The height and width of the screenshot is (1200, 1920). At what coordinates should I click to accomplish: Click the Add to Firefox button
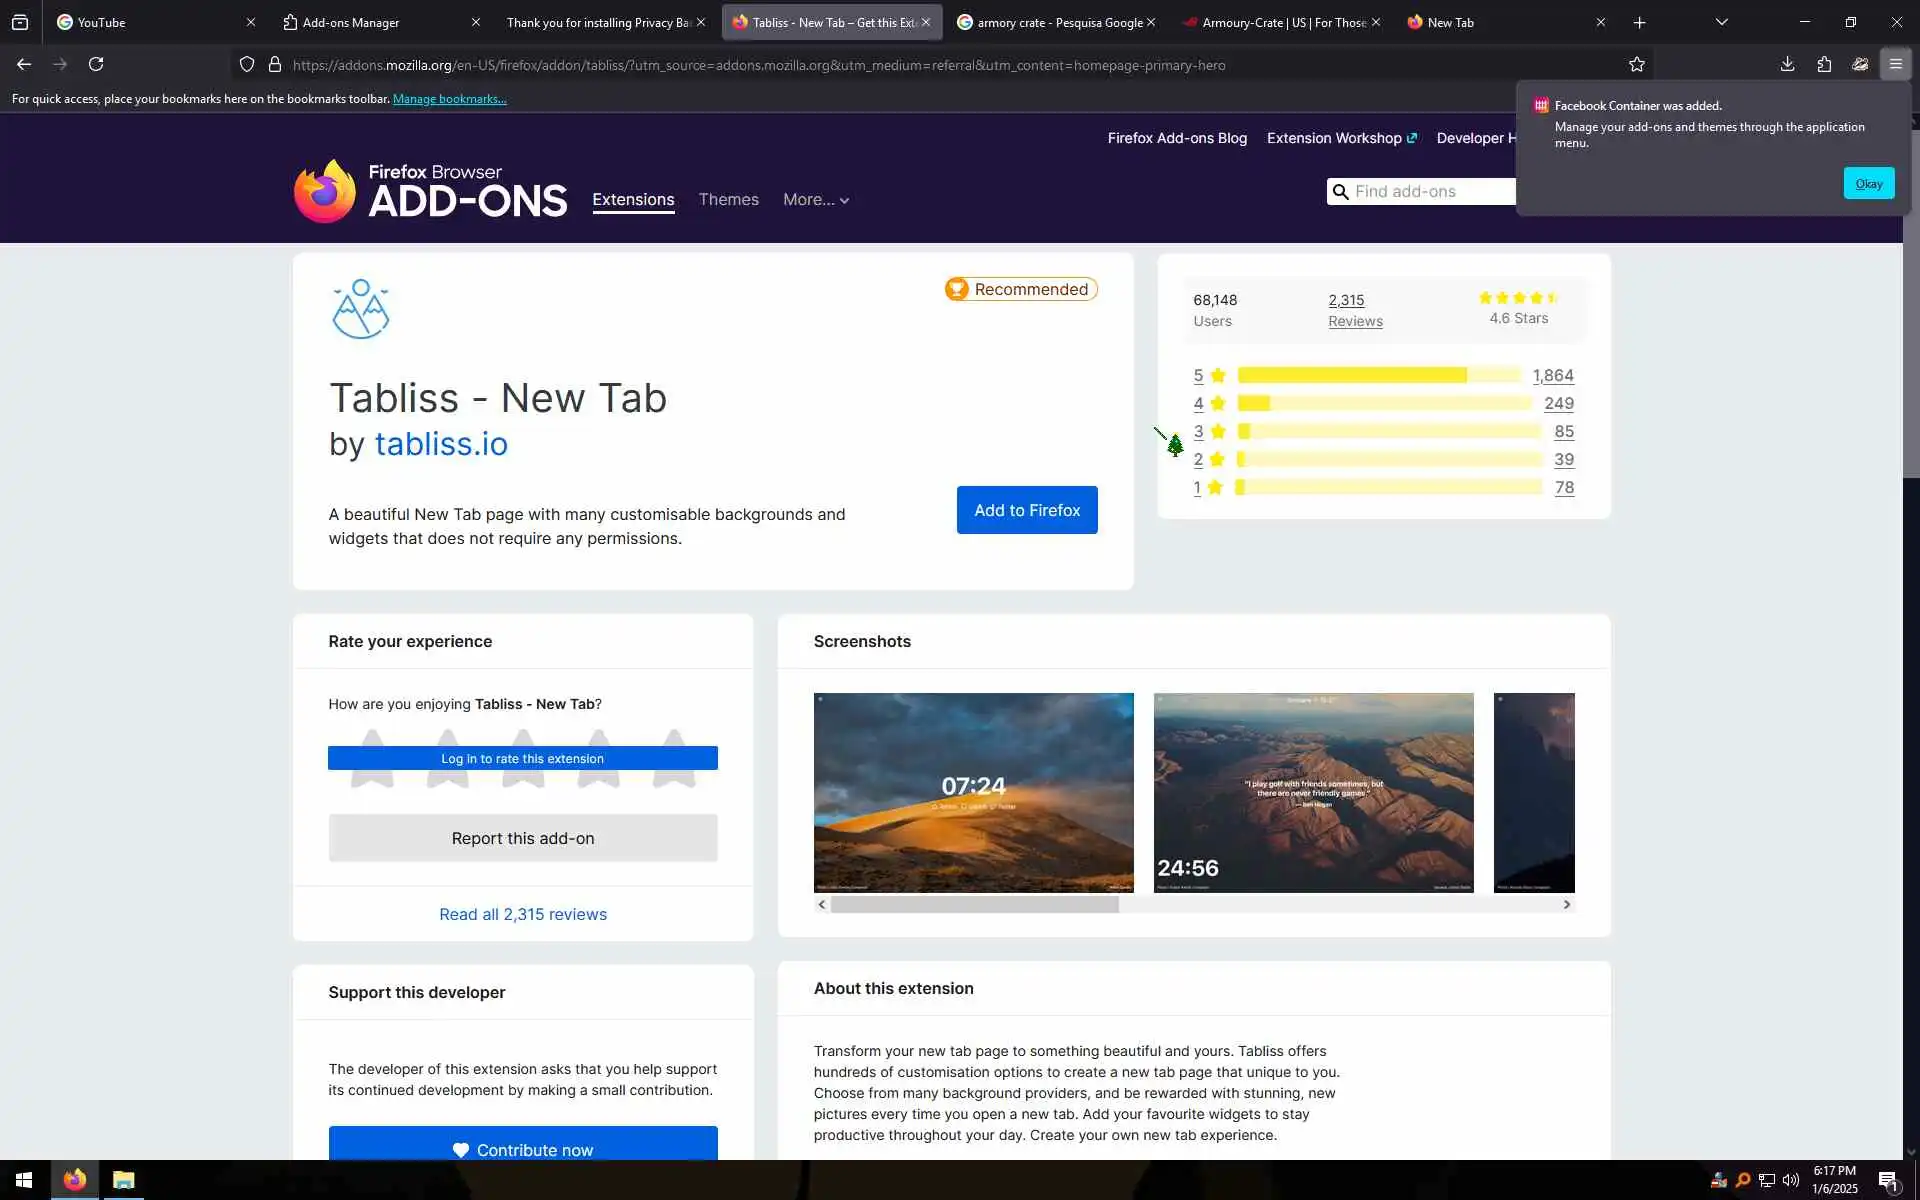[x=1026, y=510]
